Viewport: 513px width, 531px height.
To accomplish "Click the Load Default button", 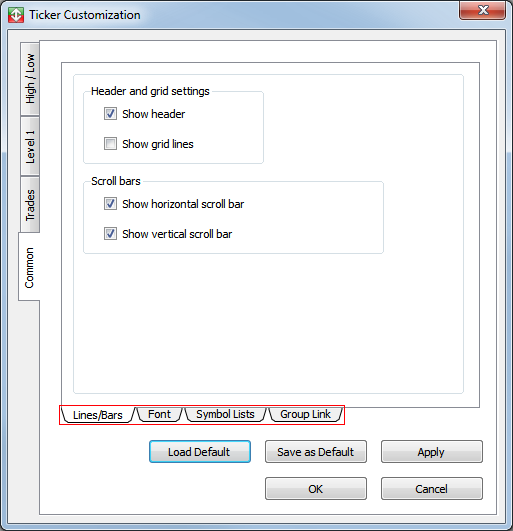I will point(200,452).
